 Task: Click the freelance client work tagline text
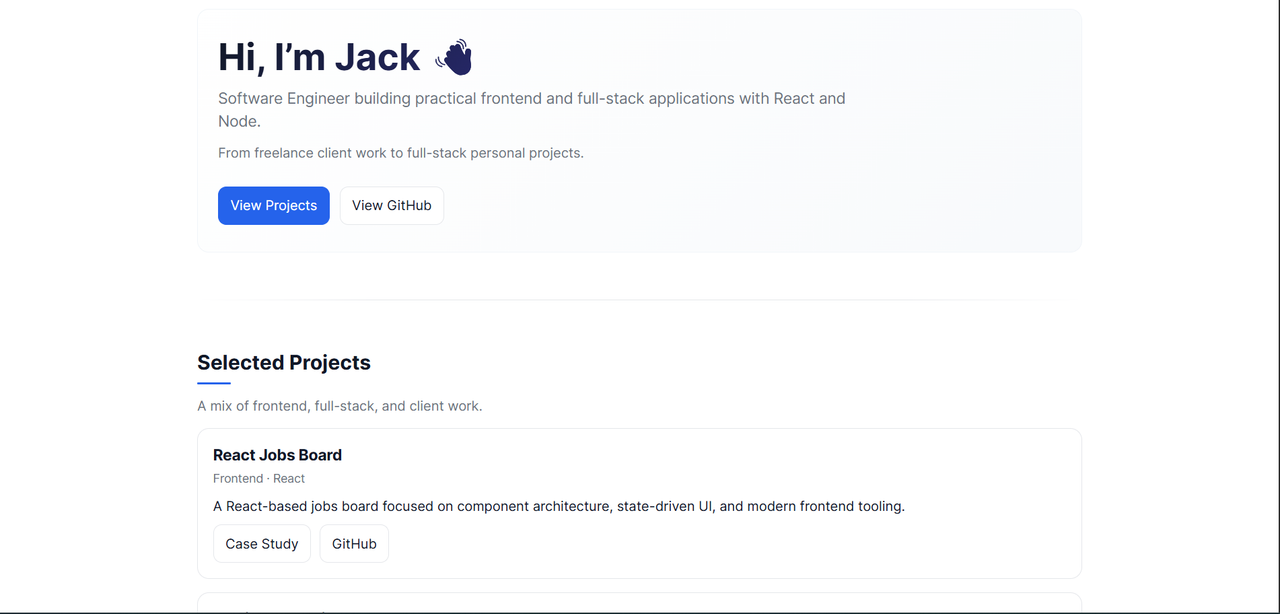tap(400, 152)
